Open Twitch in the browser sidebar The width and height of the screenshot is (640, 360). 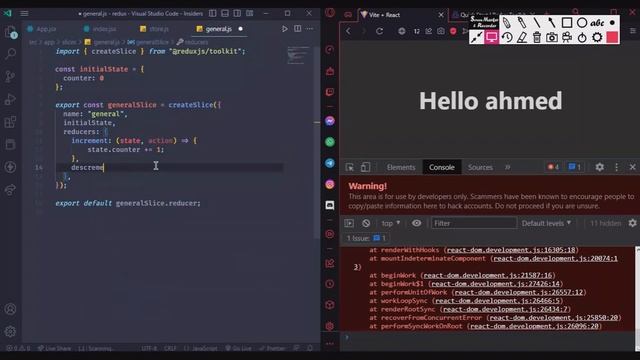[x=330, y=92]
